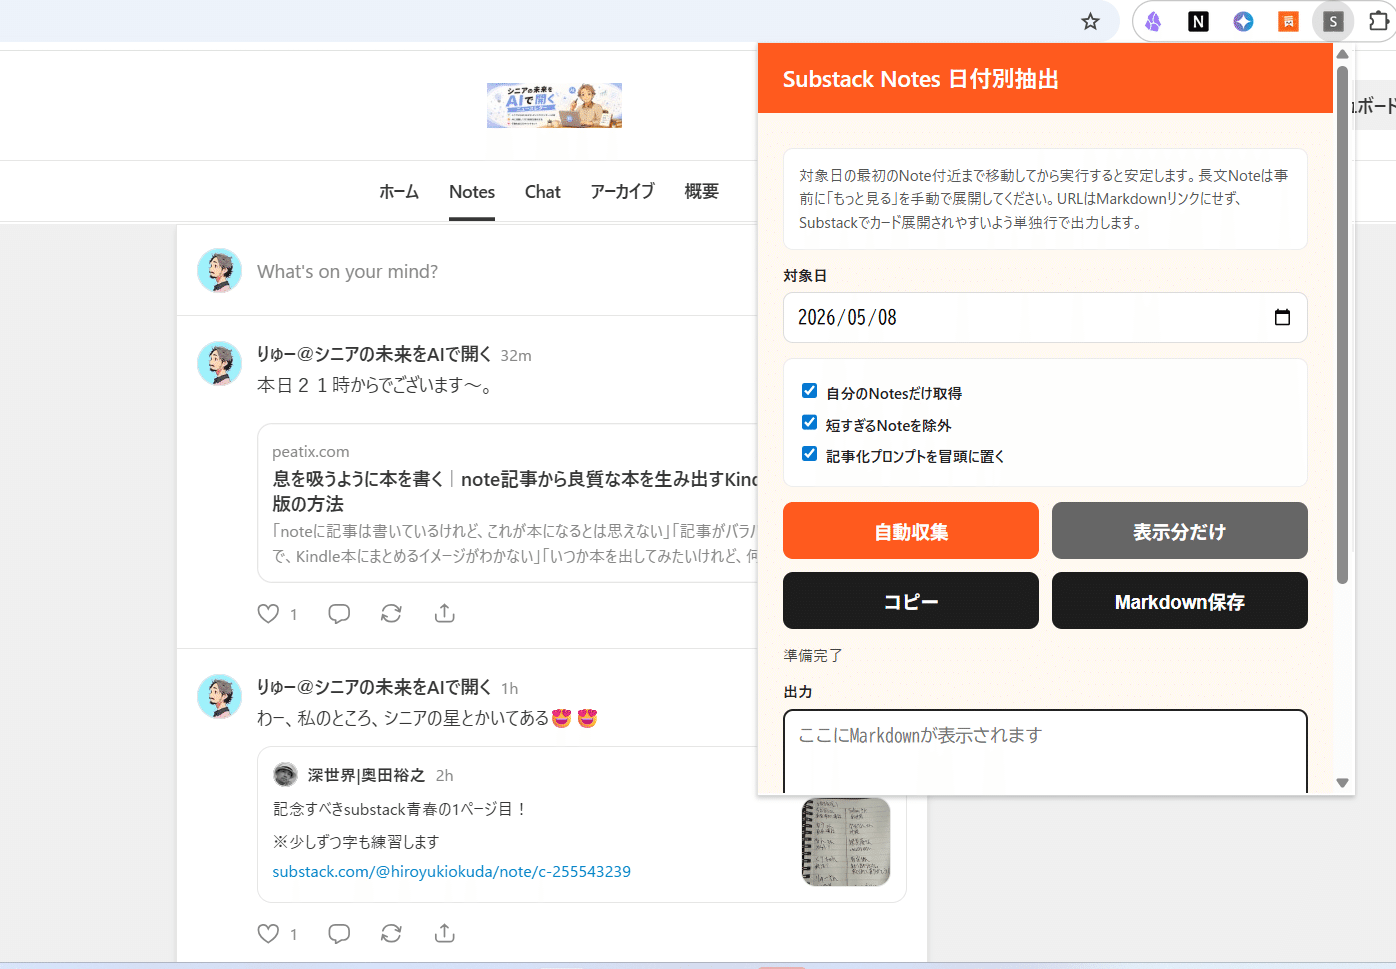Click the popup vertical scrollbar thumb

1343,325
